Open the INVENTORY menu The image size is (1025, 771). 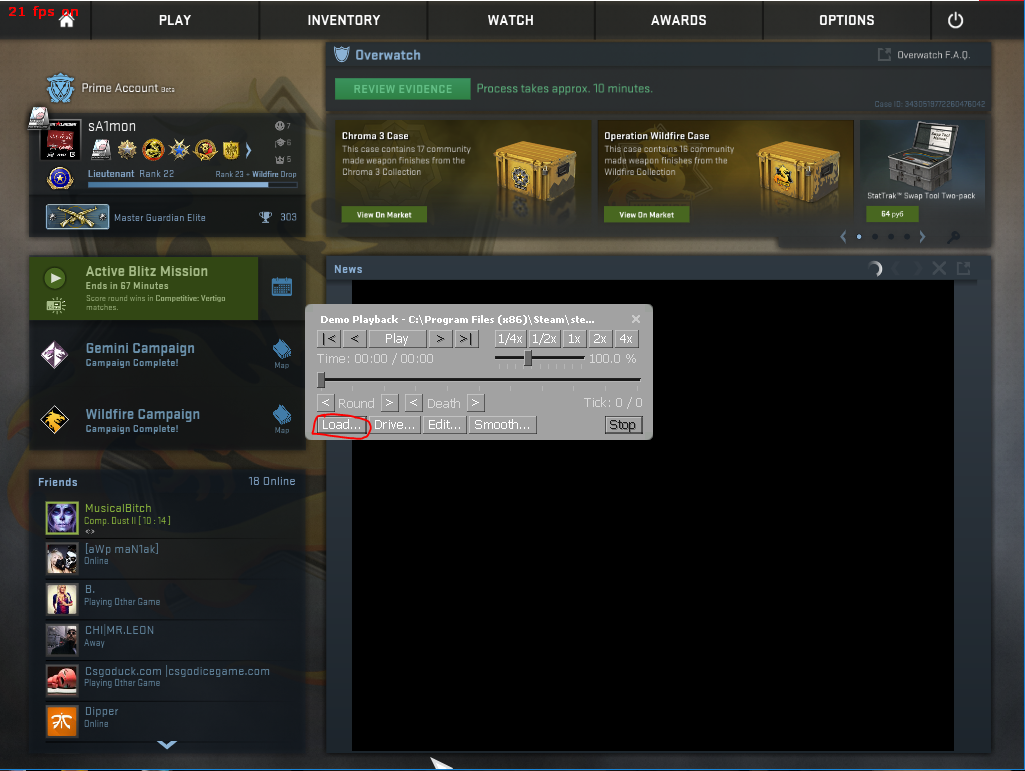tap(344, 20)
